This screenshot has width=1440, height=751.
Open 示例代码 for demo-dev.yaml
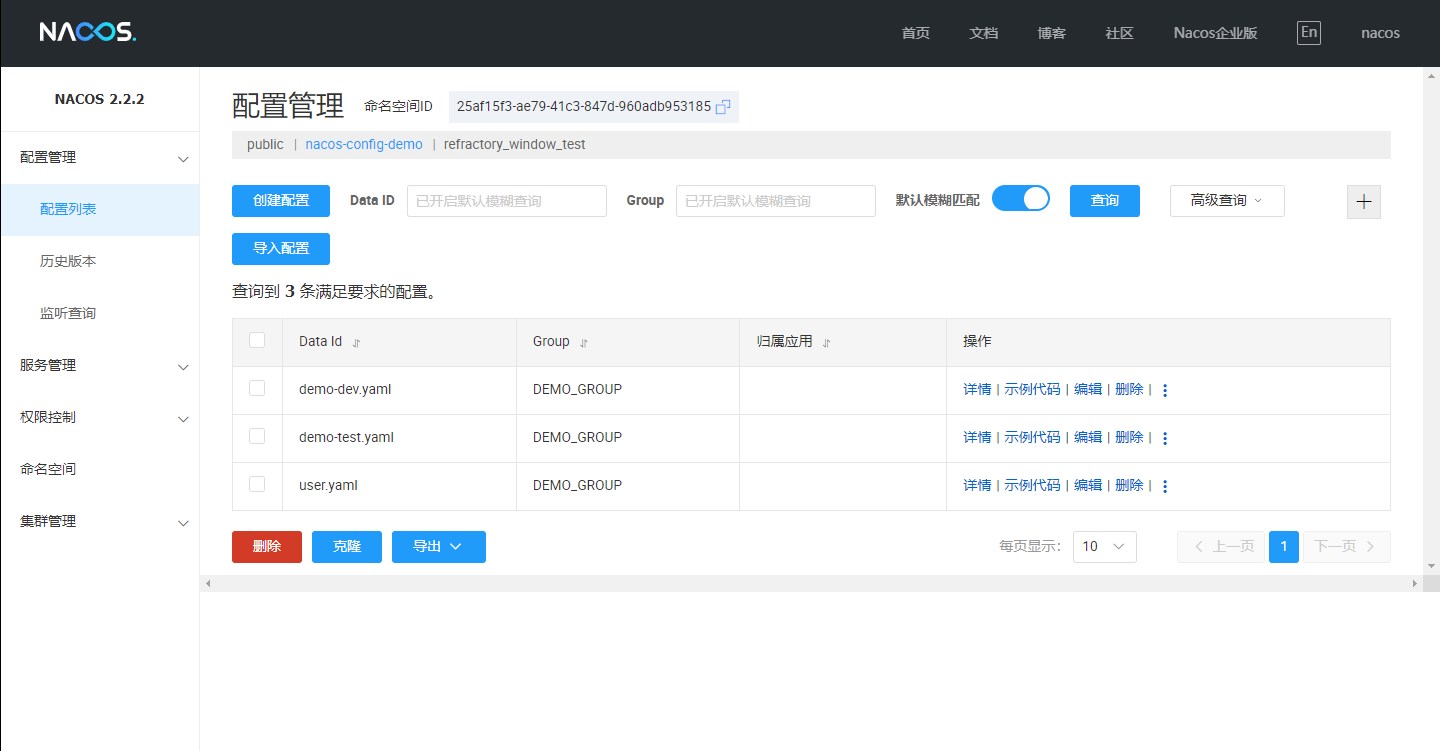(1032, 389)
